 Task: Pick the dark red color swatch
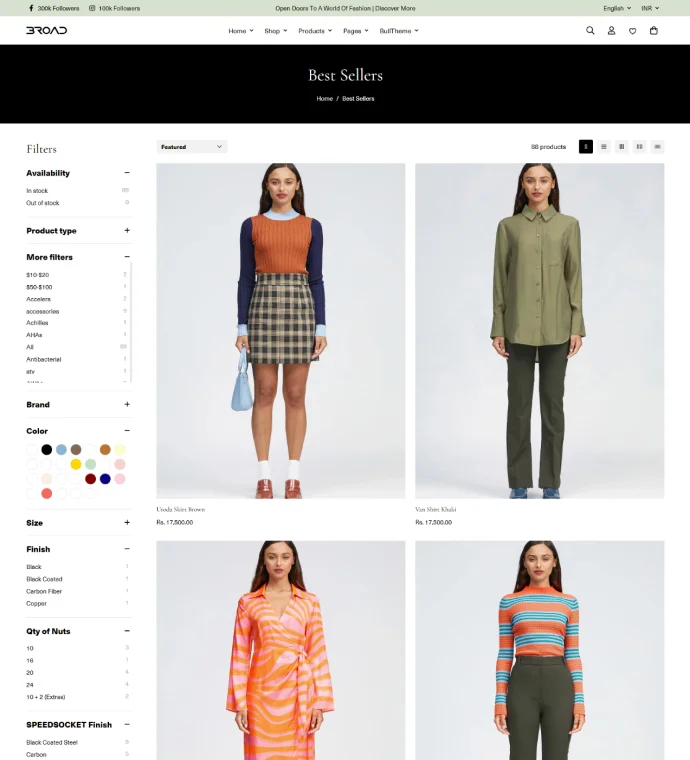[91, 479]
